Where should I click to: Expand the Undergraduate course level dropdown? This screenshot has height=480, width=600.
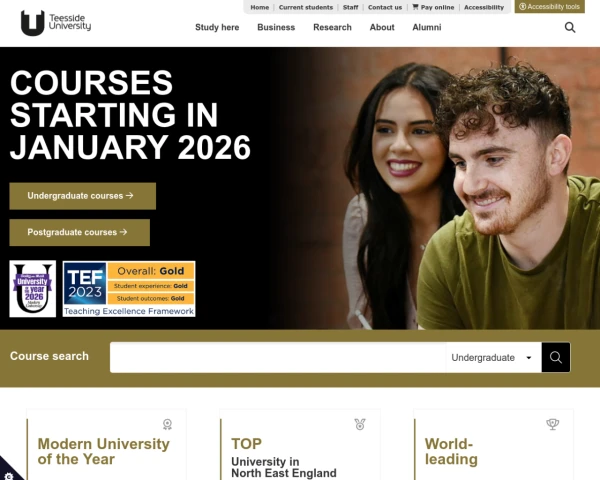point(493,358)
